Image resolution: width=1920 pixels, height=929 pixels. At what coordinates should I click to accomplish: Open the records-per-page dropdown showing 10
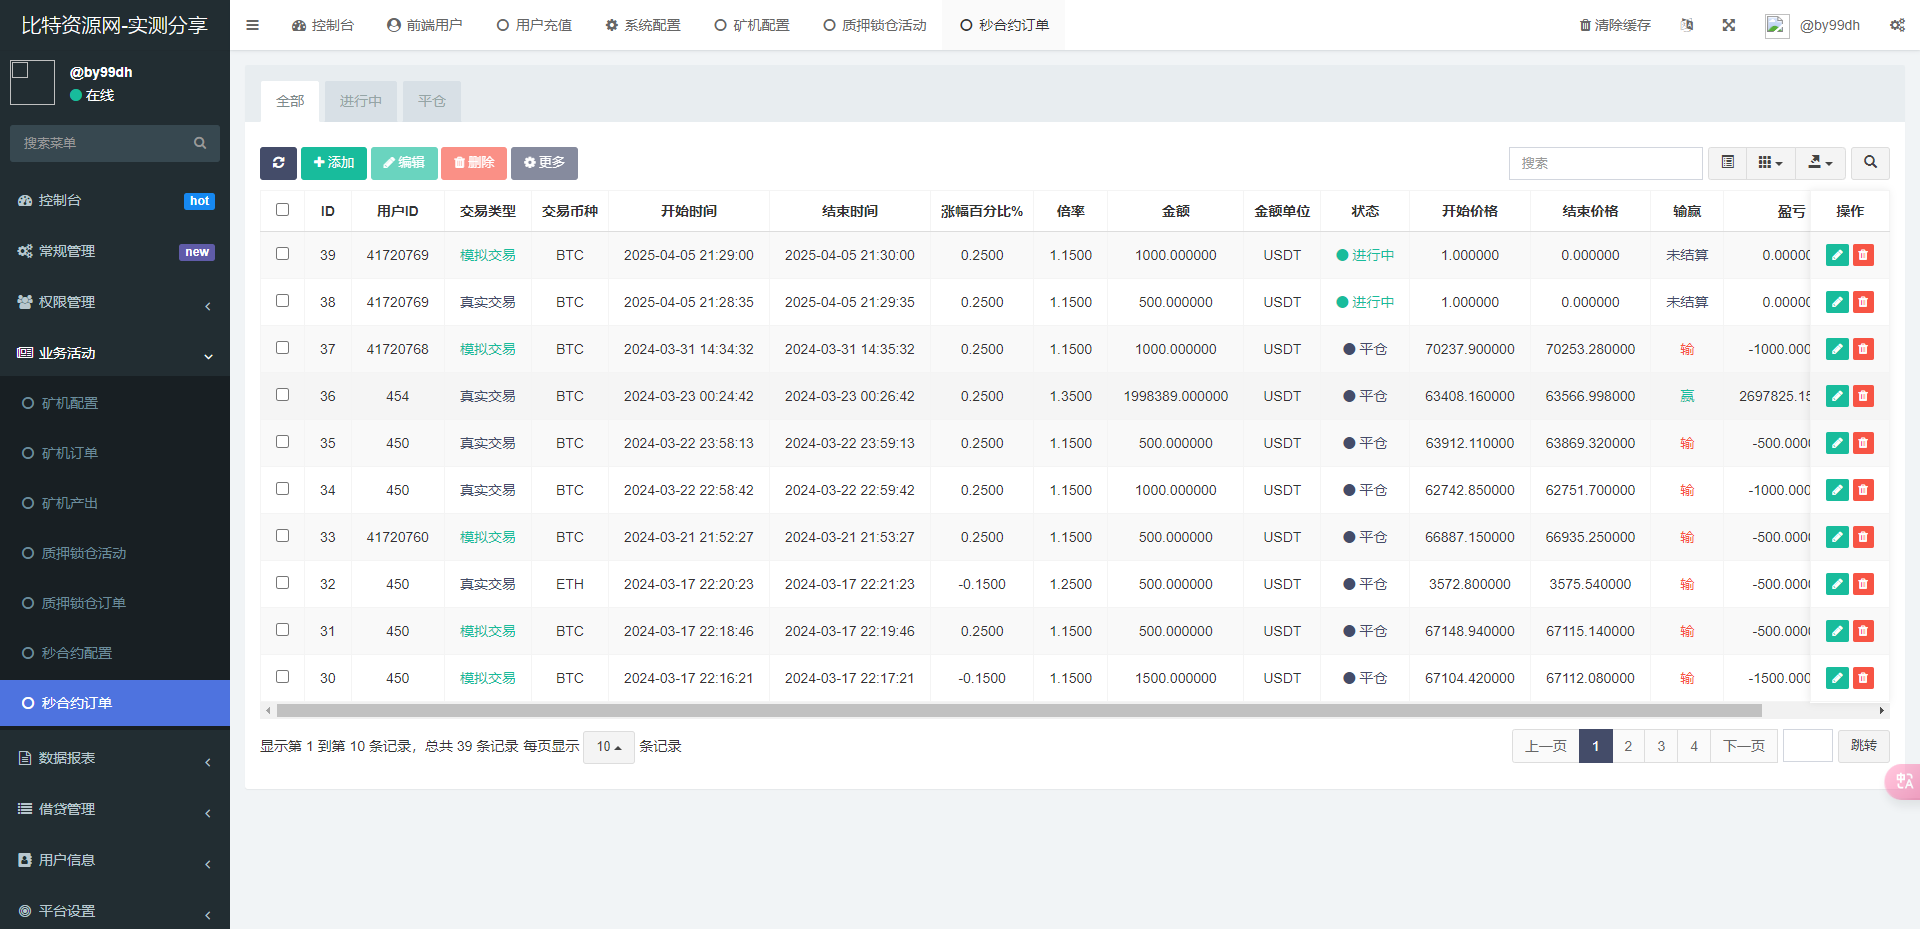click(608, 747)
